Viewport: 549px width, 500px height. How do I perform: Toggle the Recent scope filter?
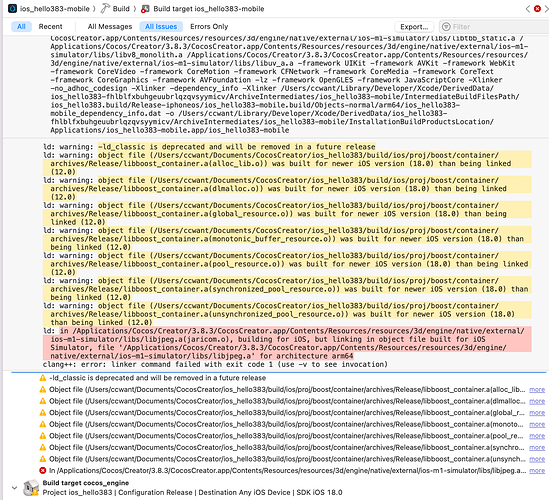(x=50, y=27)
